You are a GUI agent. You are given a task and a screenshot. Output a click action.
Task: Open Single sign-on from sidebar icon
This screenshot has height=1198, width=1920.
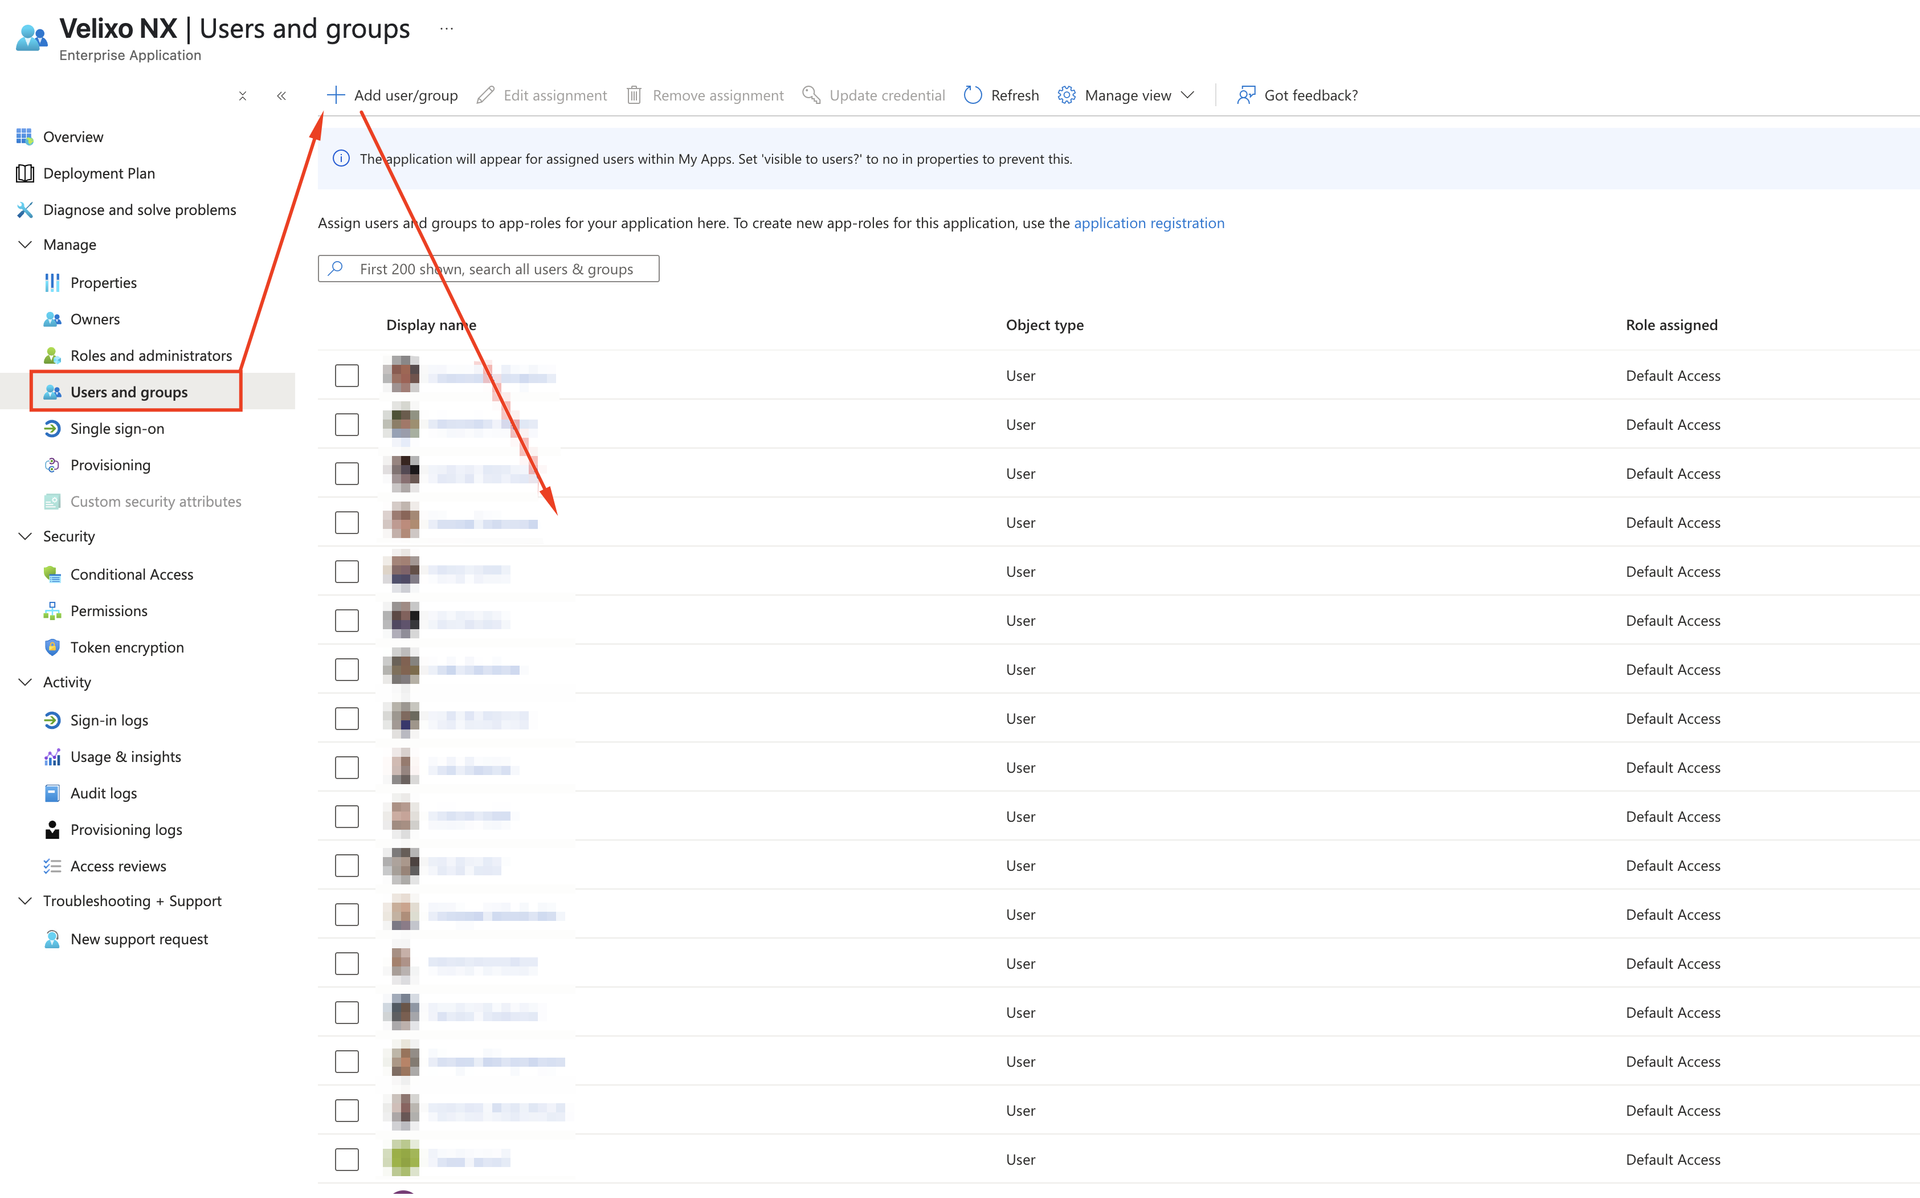pos(52,429)
